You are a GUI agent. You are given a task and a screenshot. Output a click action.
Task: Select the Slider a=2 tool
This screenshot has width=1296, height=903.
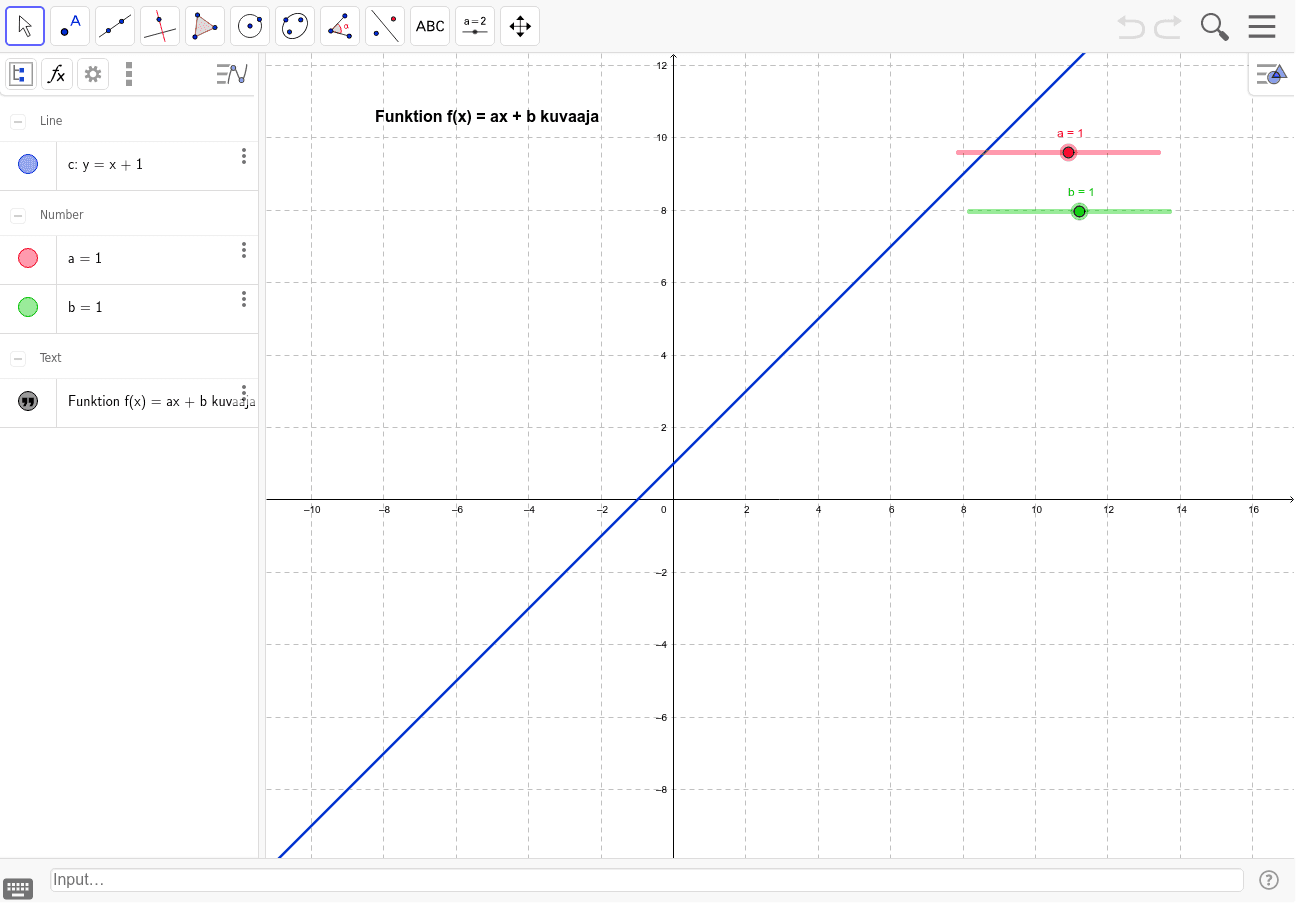[x=475, y=26]
